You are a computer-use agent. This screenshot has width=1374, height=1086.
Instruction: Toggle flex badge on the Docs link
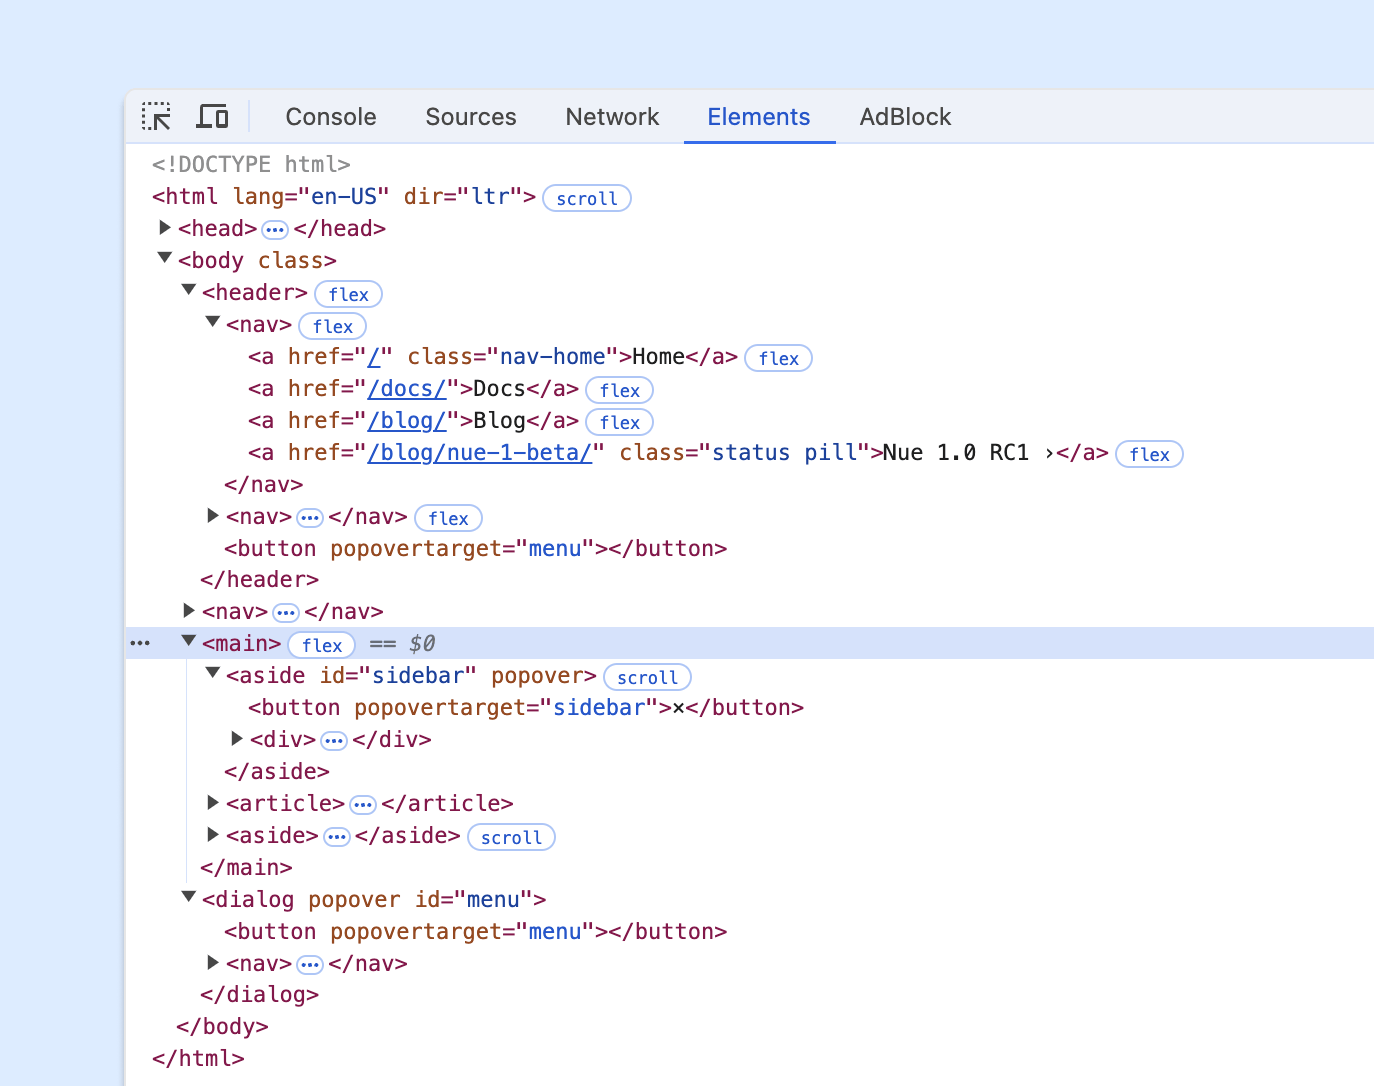[620, 390]
